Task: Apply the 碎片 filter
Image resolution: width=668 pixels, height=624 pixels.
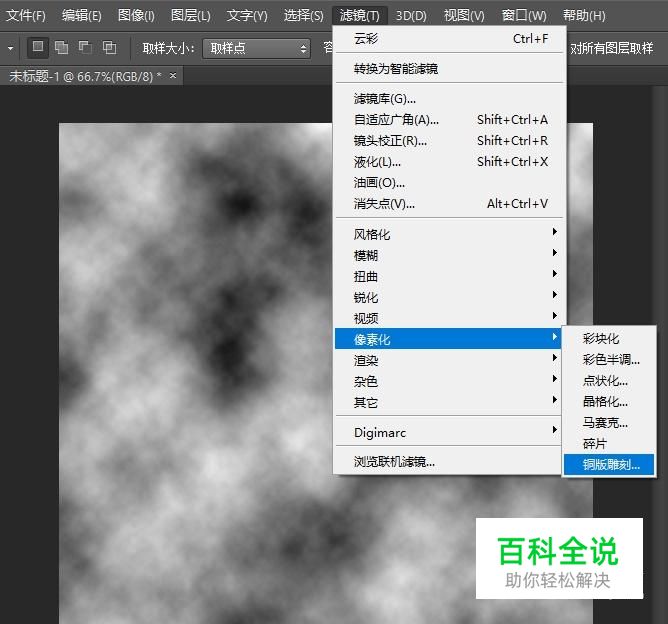Action: [x=609, y=443]
